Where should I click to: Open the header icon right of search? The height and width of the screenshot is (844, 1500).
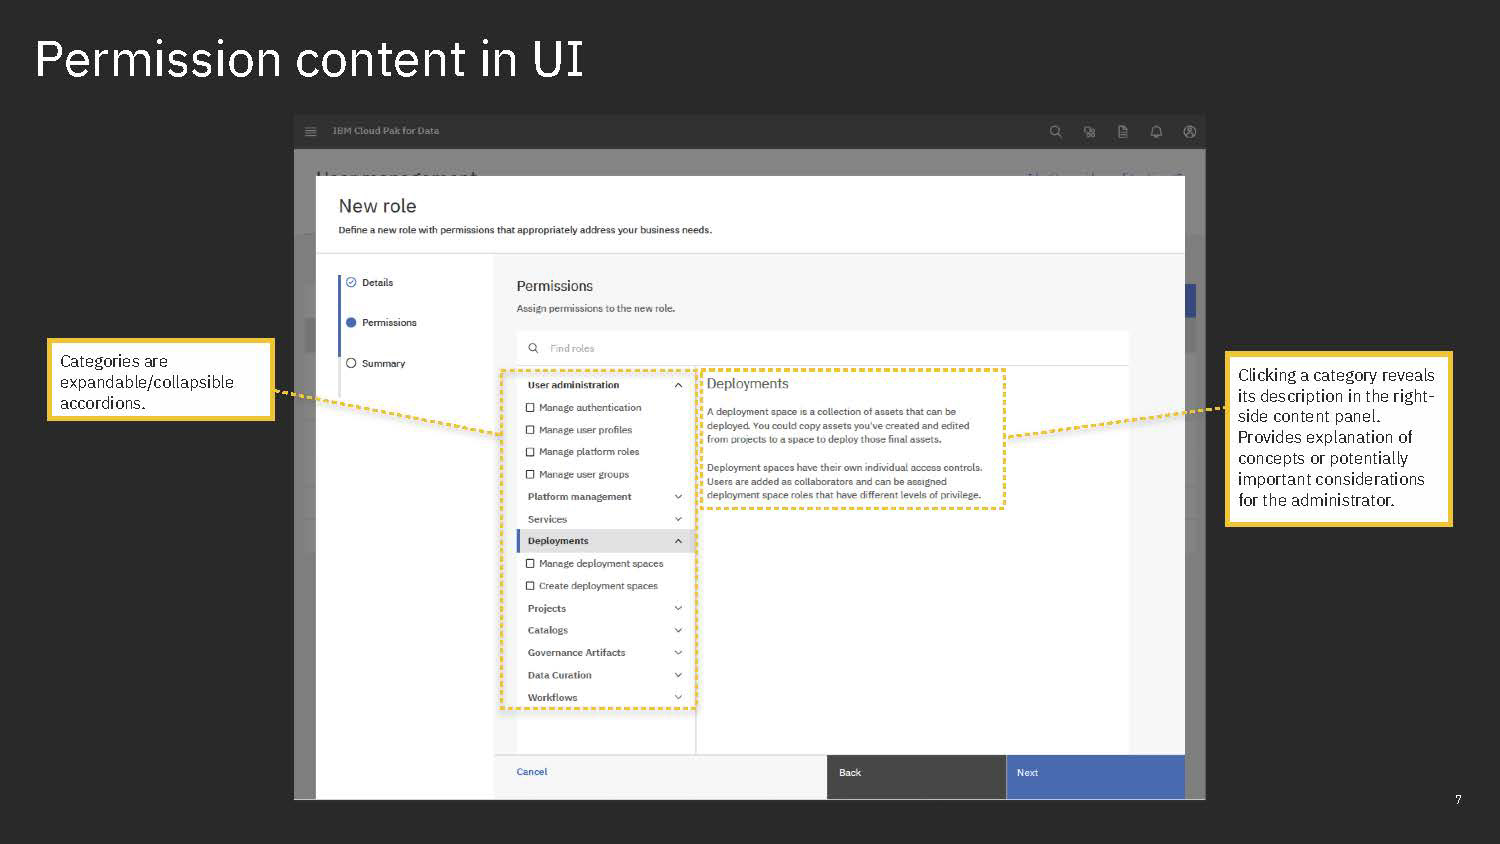point(1089,131)
